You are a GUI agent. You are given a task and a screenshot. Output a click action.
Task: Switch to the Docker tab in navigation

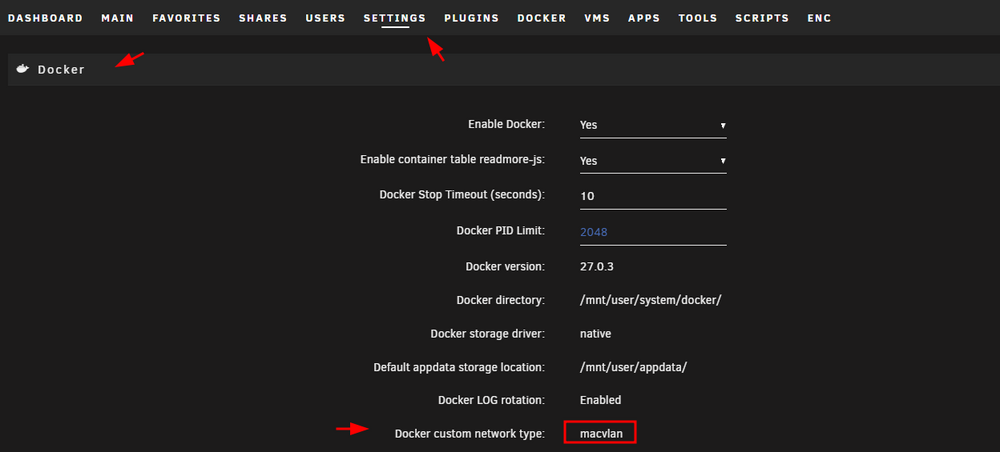pos(541,18)
